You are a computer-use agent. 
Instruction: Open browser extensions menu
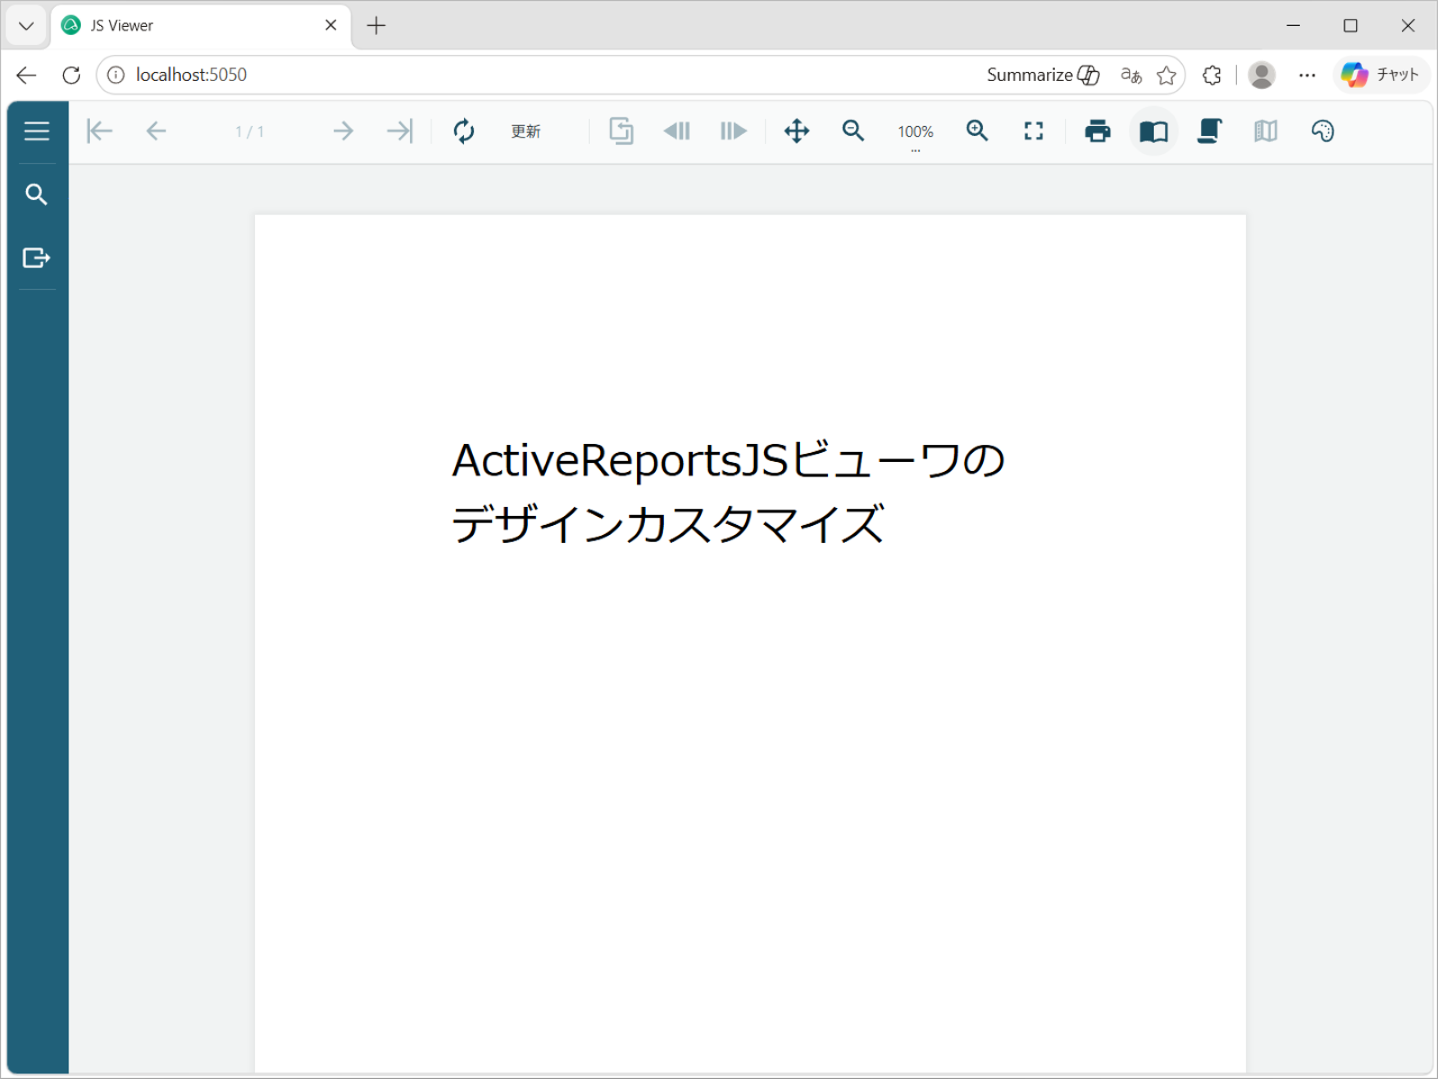tap(1212, 75)
